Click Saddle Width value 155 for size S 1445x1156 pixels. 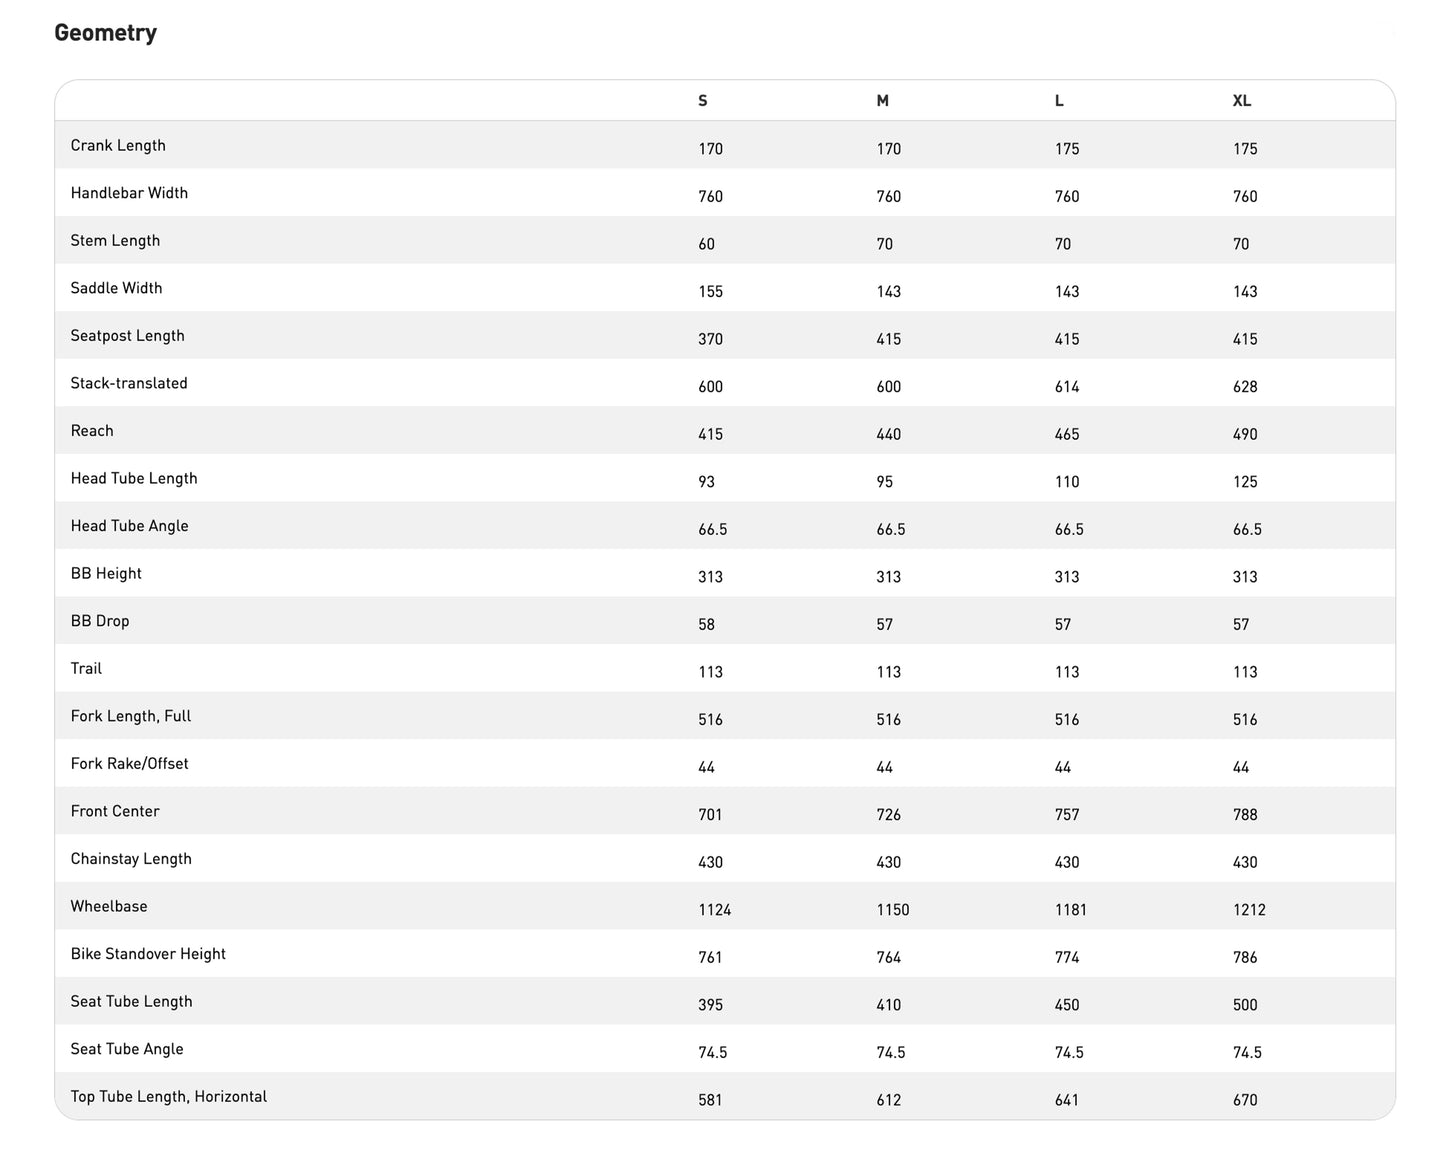click(710, 292)
